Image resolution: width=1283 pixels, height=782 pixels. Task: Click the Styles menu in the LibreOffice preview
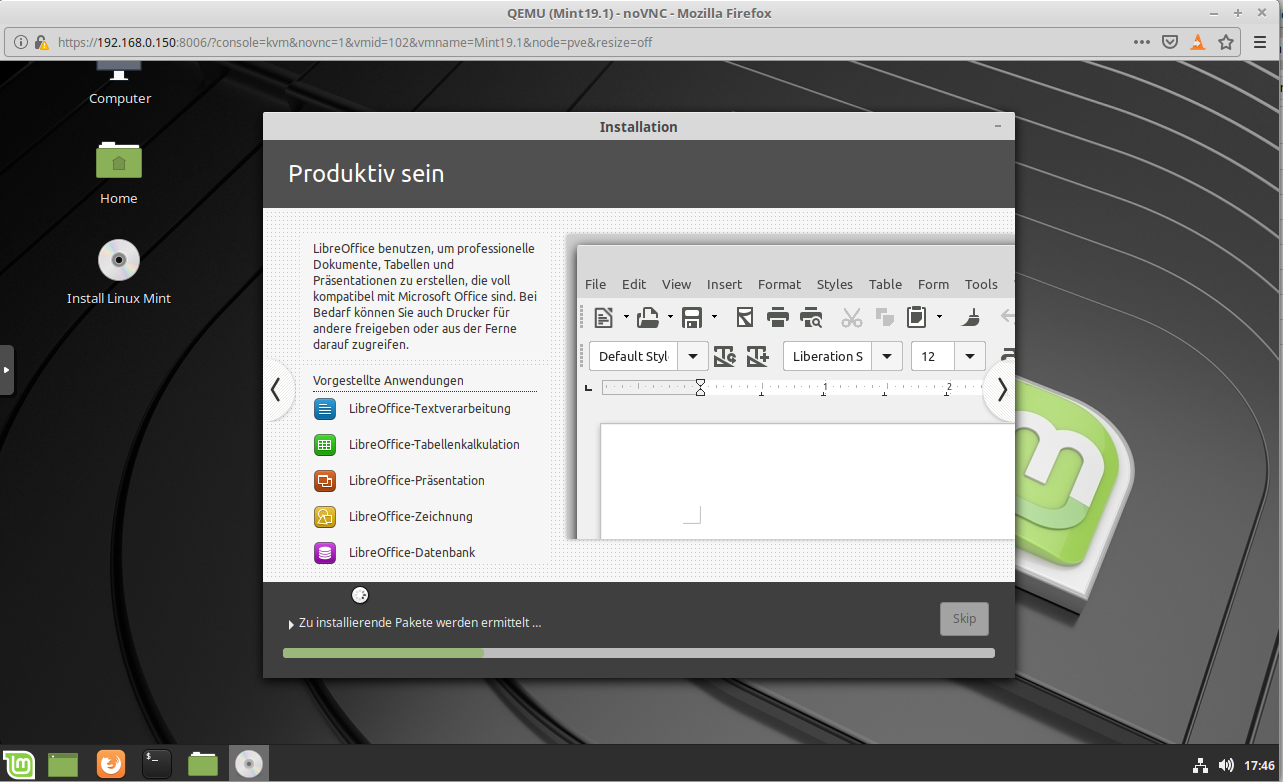coord(835,284)
